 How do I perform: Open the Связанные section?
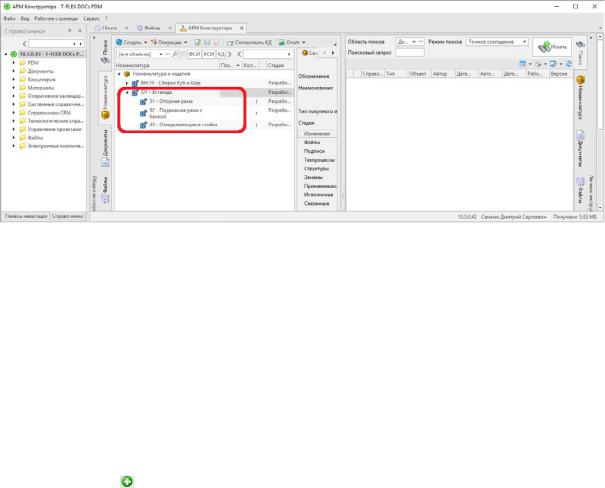[316, 204]
